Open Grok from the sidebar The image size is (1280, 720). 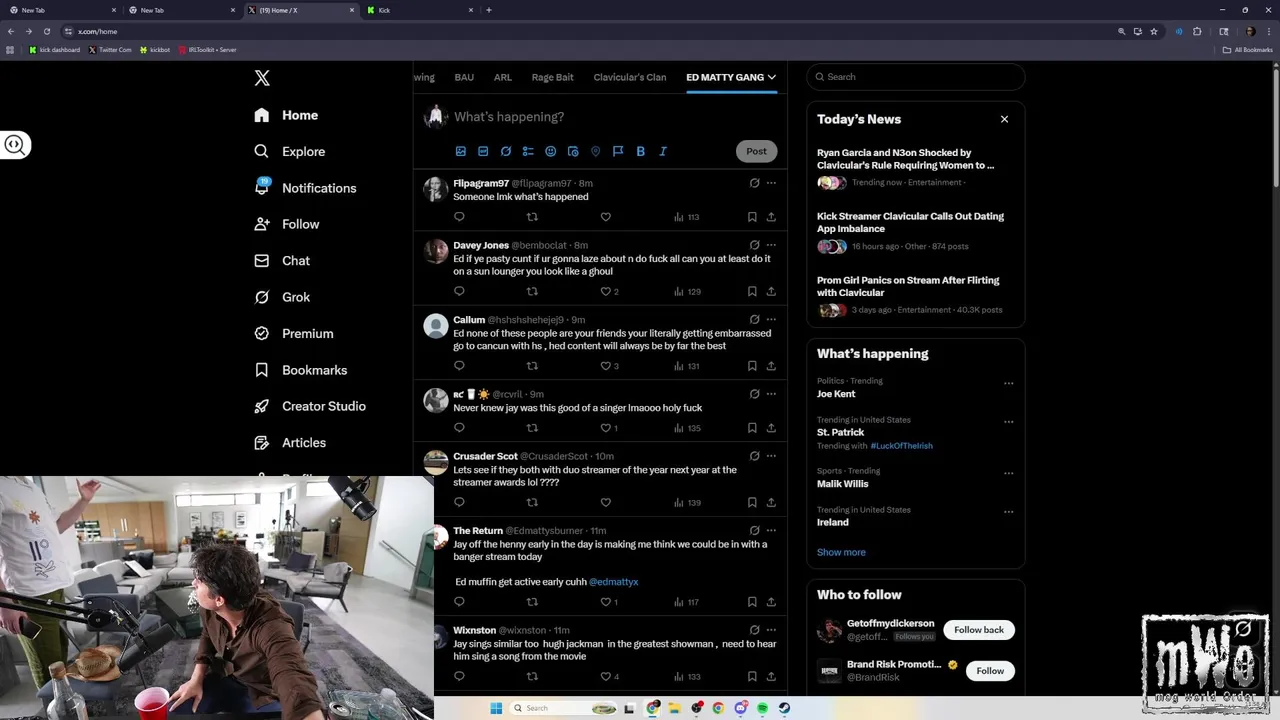click(x=282, y=297)
